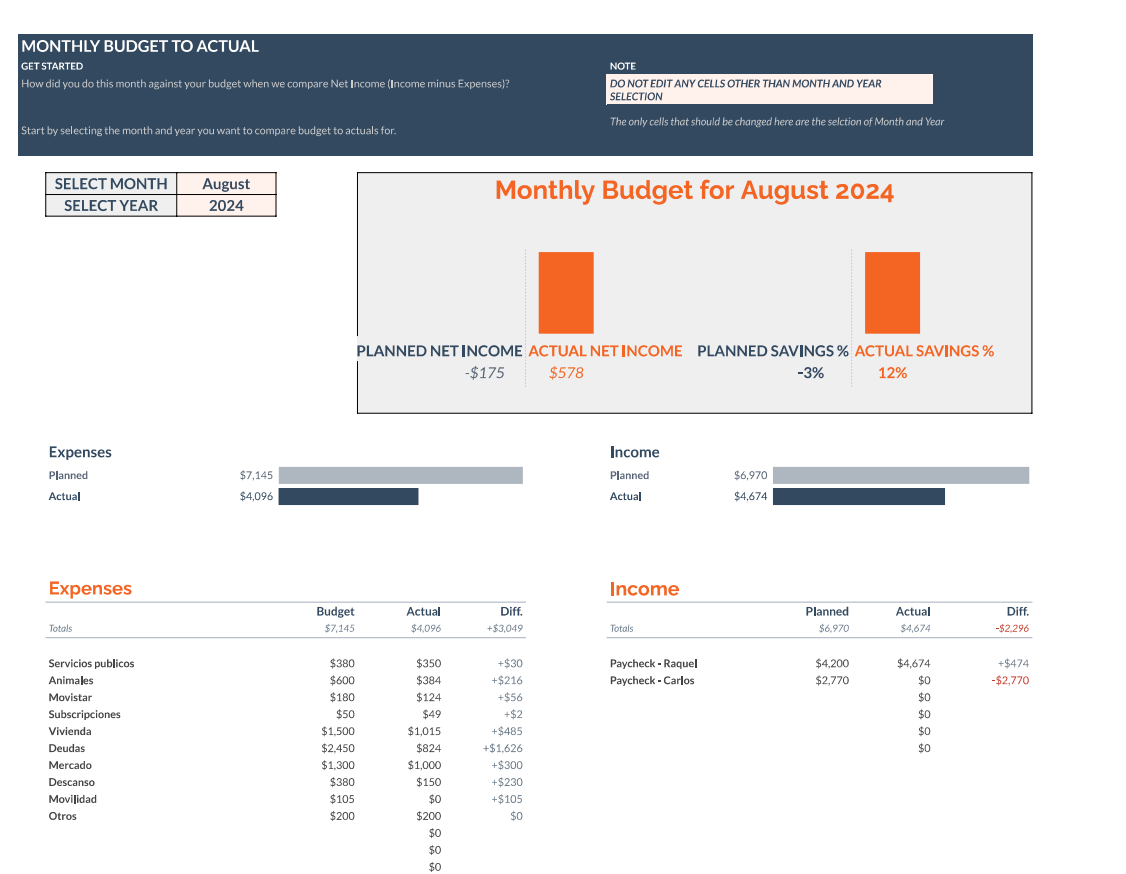Select the Paycheck - Raquel income row
Screen dimensions: 1126x874
[819, 664]
